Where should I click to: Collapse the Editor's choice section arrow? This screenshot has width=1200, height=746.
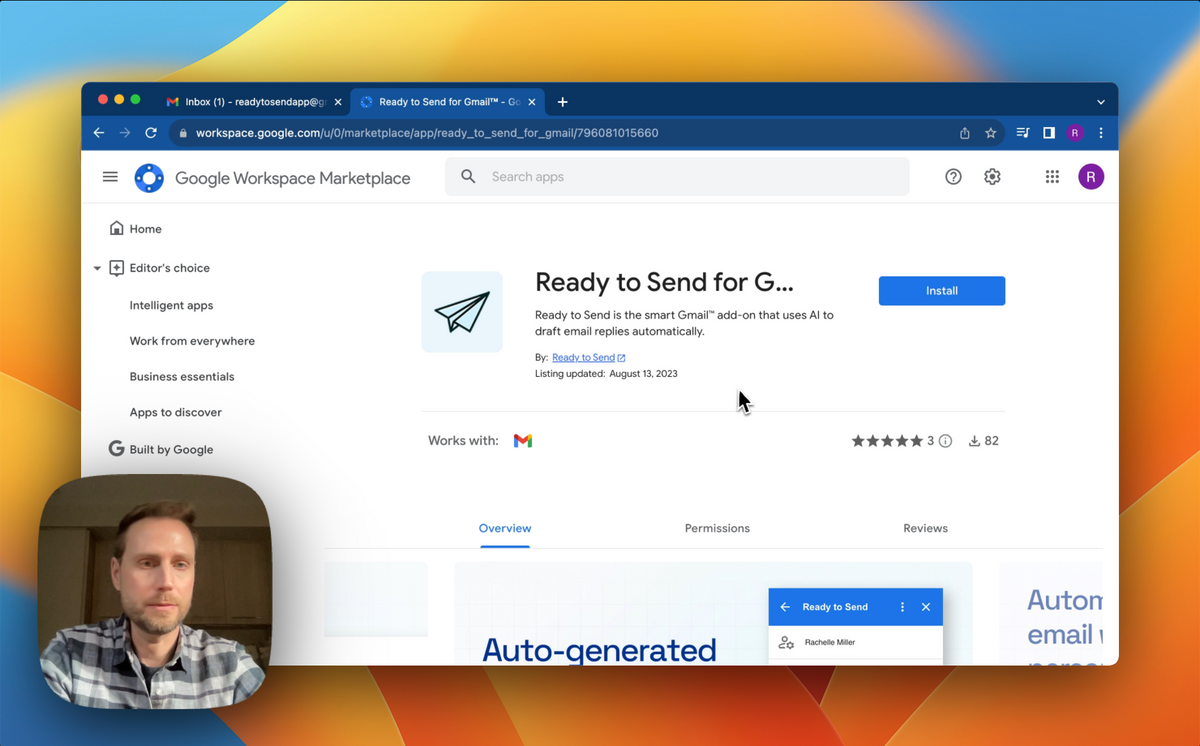(x=97, y=269)
